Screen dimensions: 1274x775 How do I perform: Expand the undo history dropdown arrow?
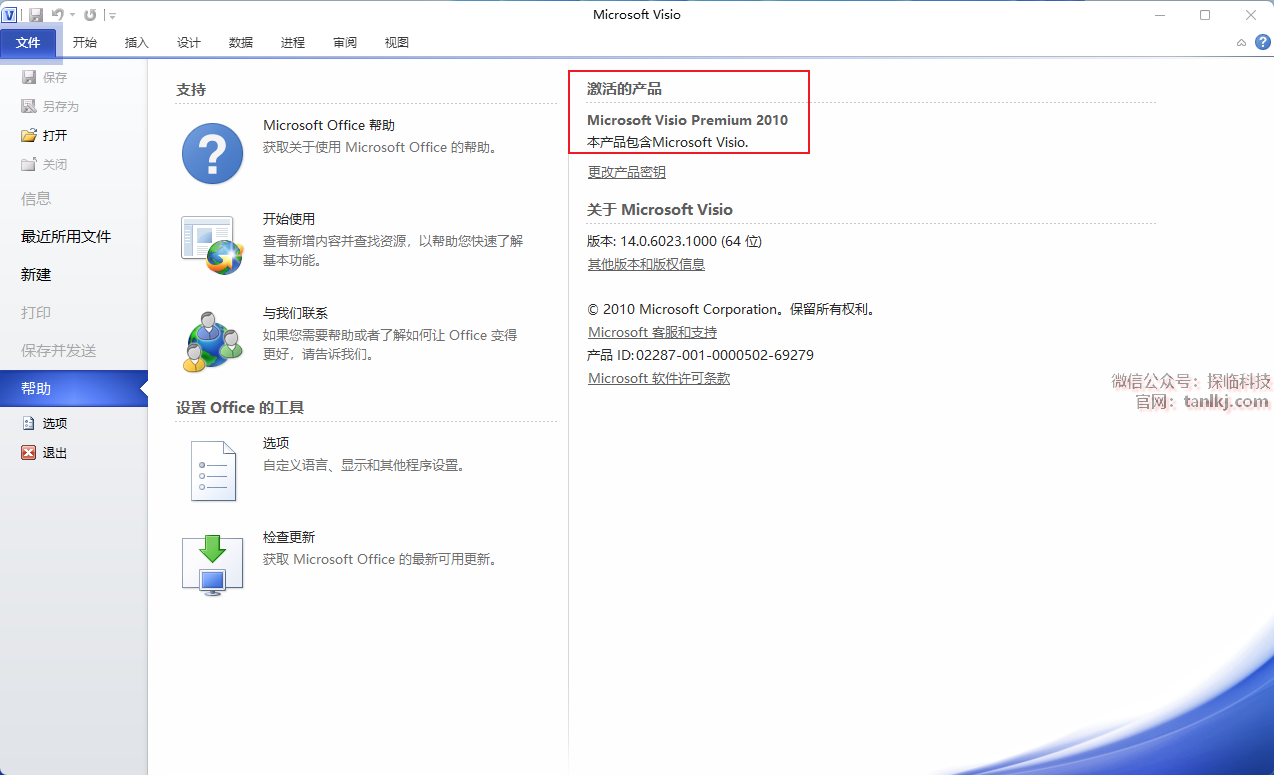click(x=73, y=15)
